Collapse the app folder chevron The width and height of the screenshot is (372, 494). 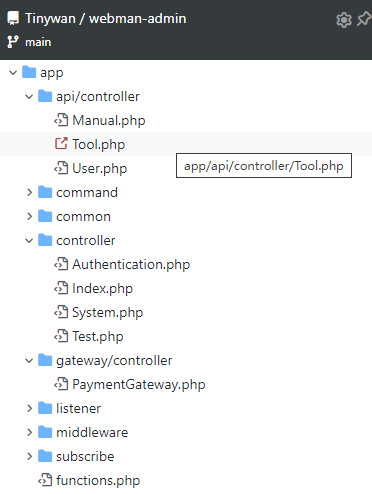(13, 72)
